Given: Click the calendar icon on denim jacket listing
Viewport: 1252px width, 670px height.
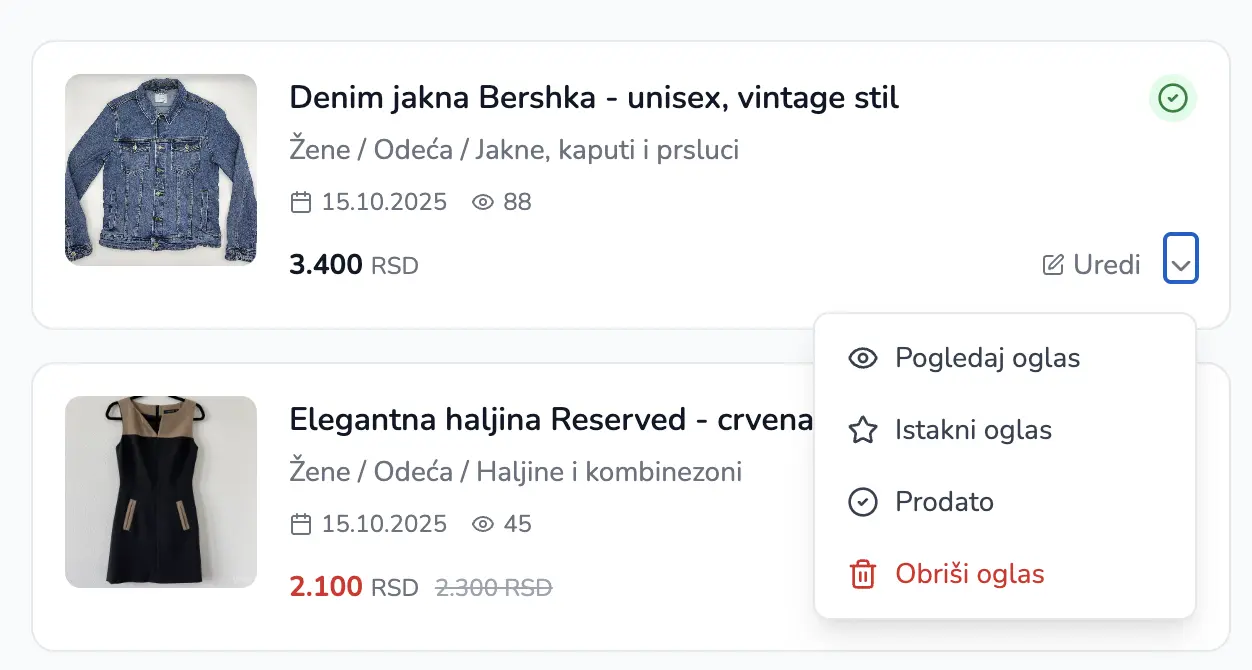Looking at the screenshot, I should click(x=300, y=203).
